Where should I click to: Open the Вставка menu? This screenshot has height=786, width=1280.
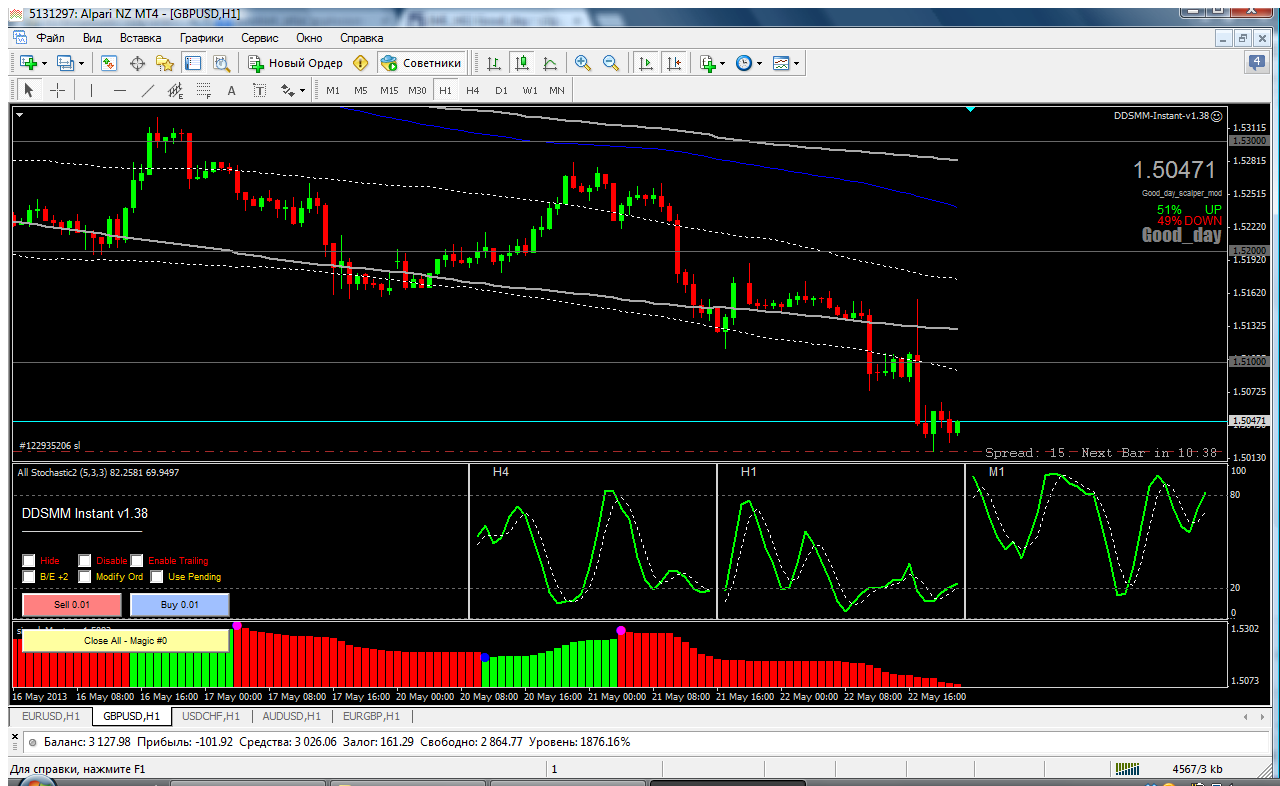click(140, 37)
